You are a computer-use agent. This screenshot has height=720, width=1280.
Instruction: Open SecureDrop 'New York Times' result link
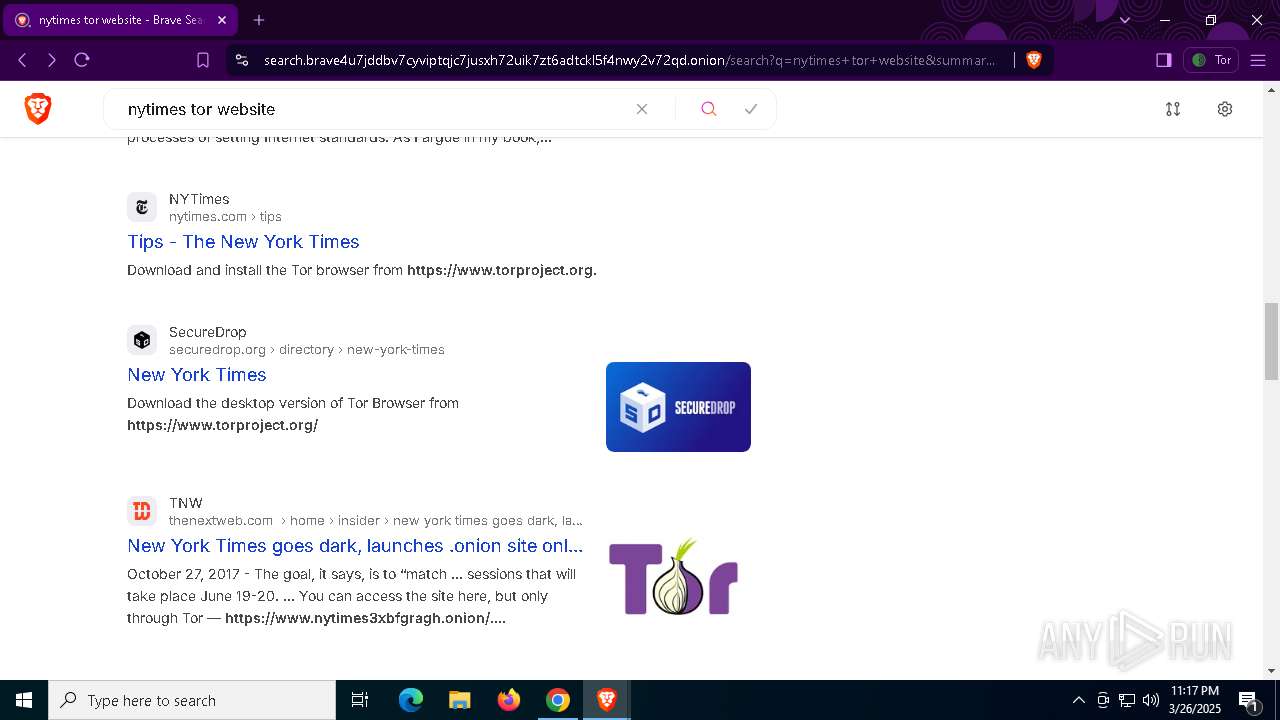(x=197, y=375)
